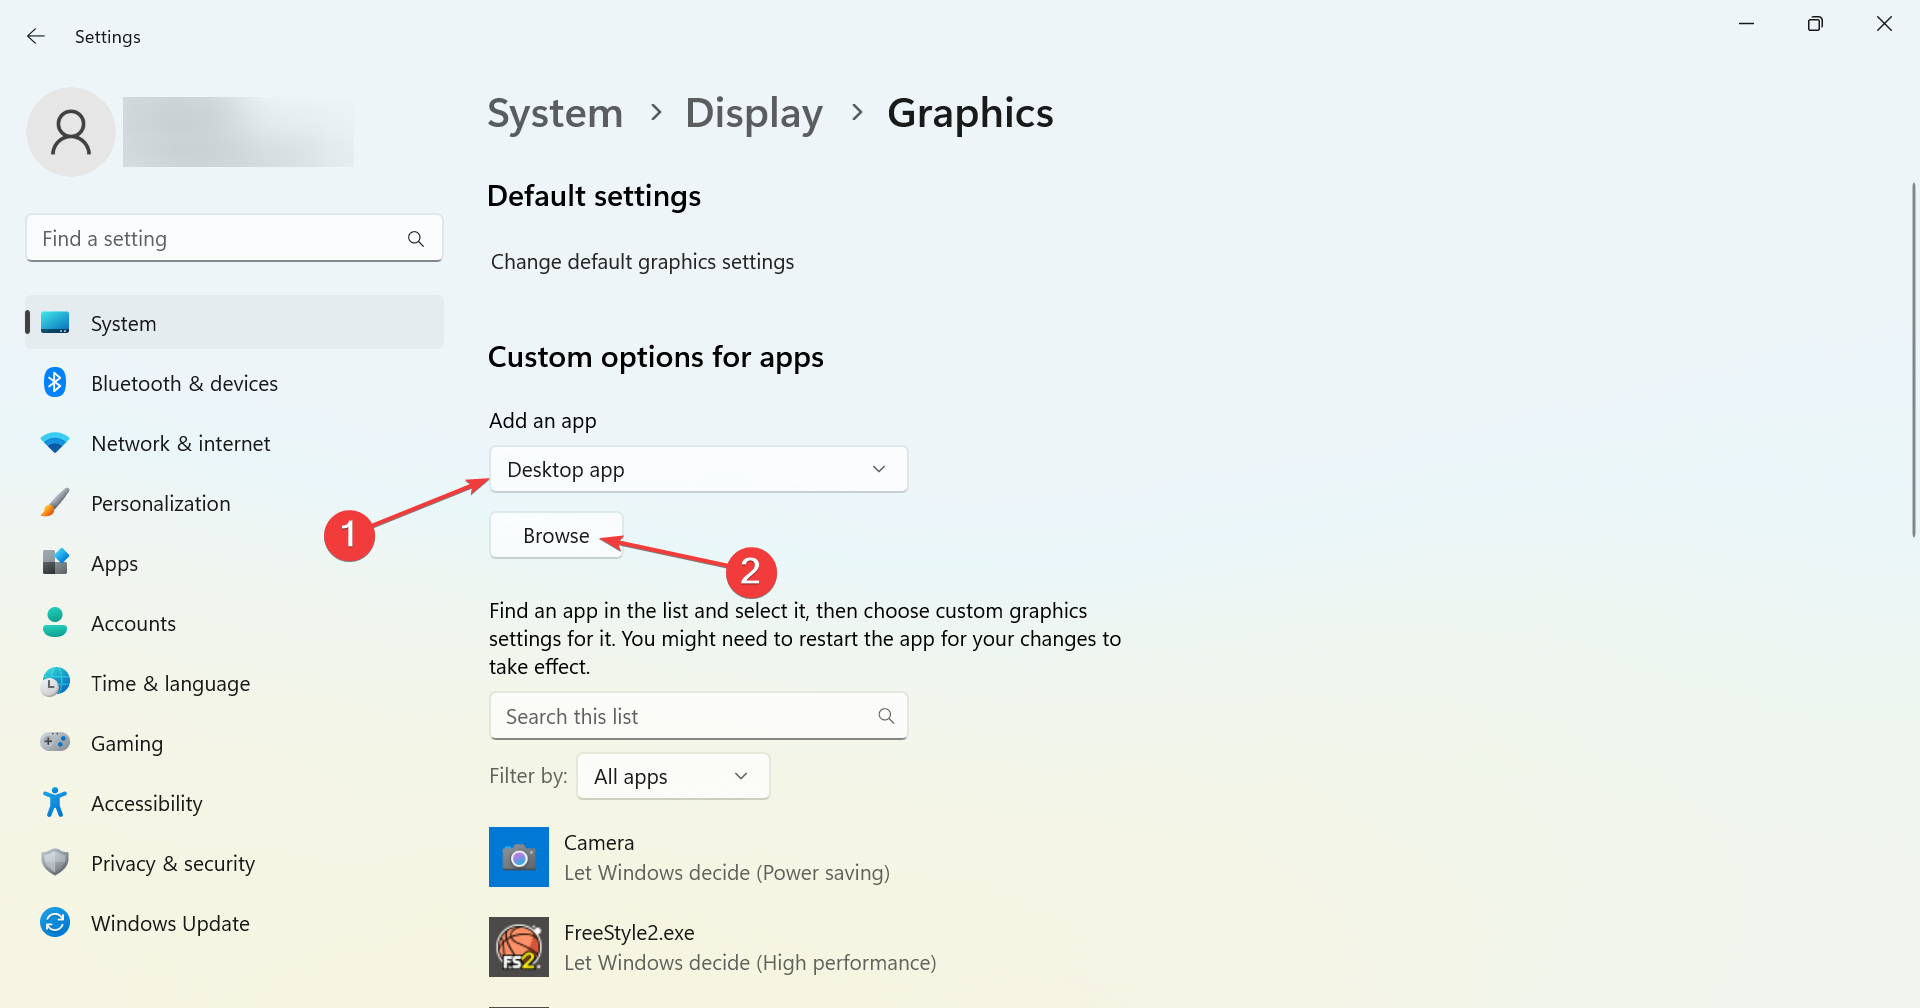Select Gaming in the sidebar
This screenshot has height=1008, width=1920.
tap(234, 743)
